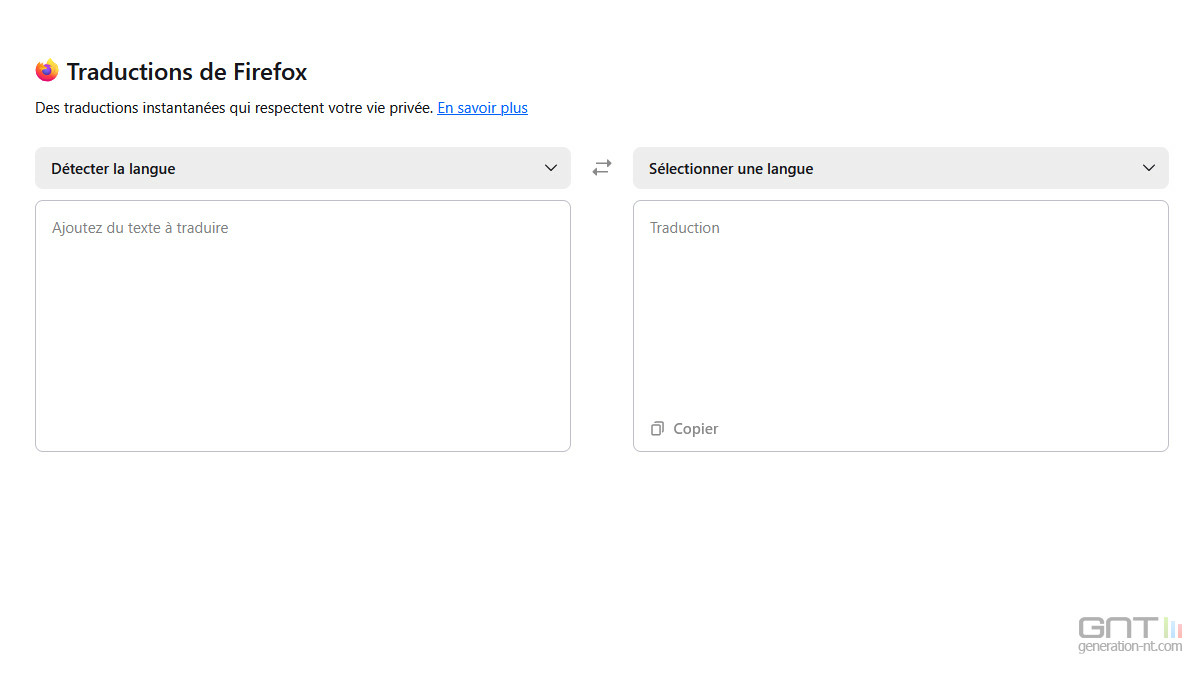Screen dimensions: 1200x675
Task: Click the copy icon beside Copier
Action: tap(657, 429)
